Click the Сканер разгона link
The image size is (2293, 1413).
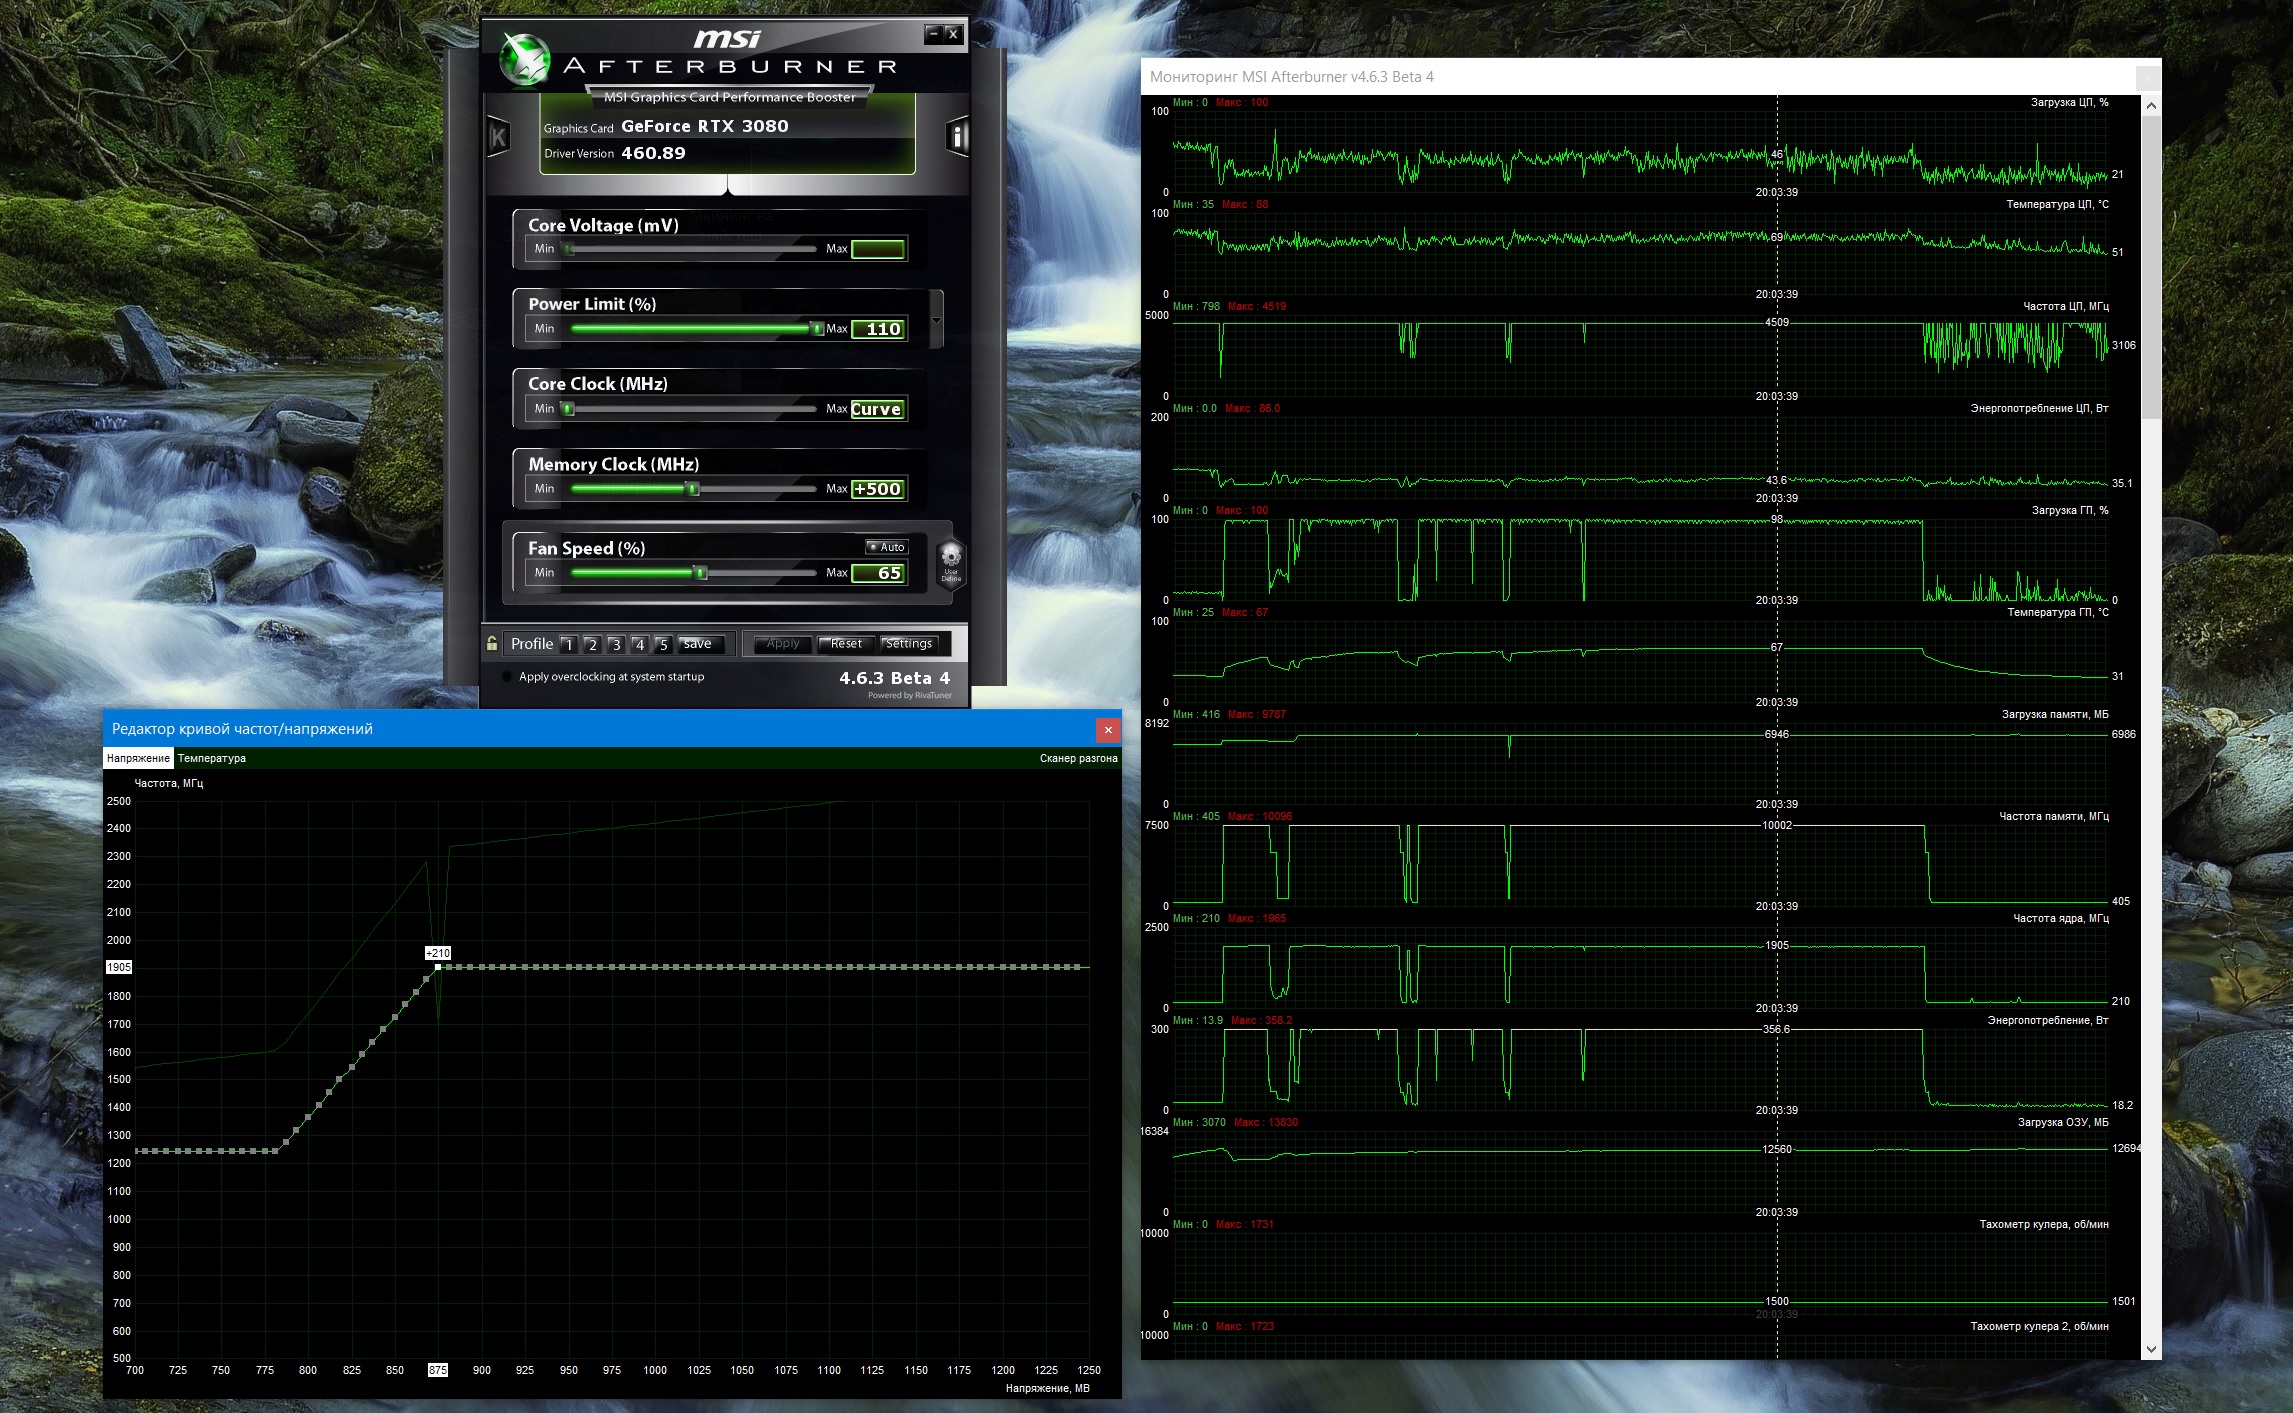[1078, 758]
